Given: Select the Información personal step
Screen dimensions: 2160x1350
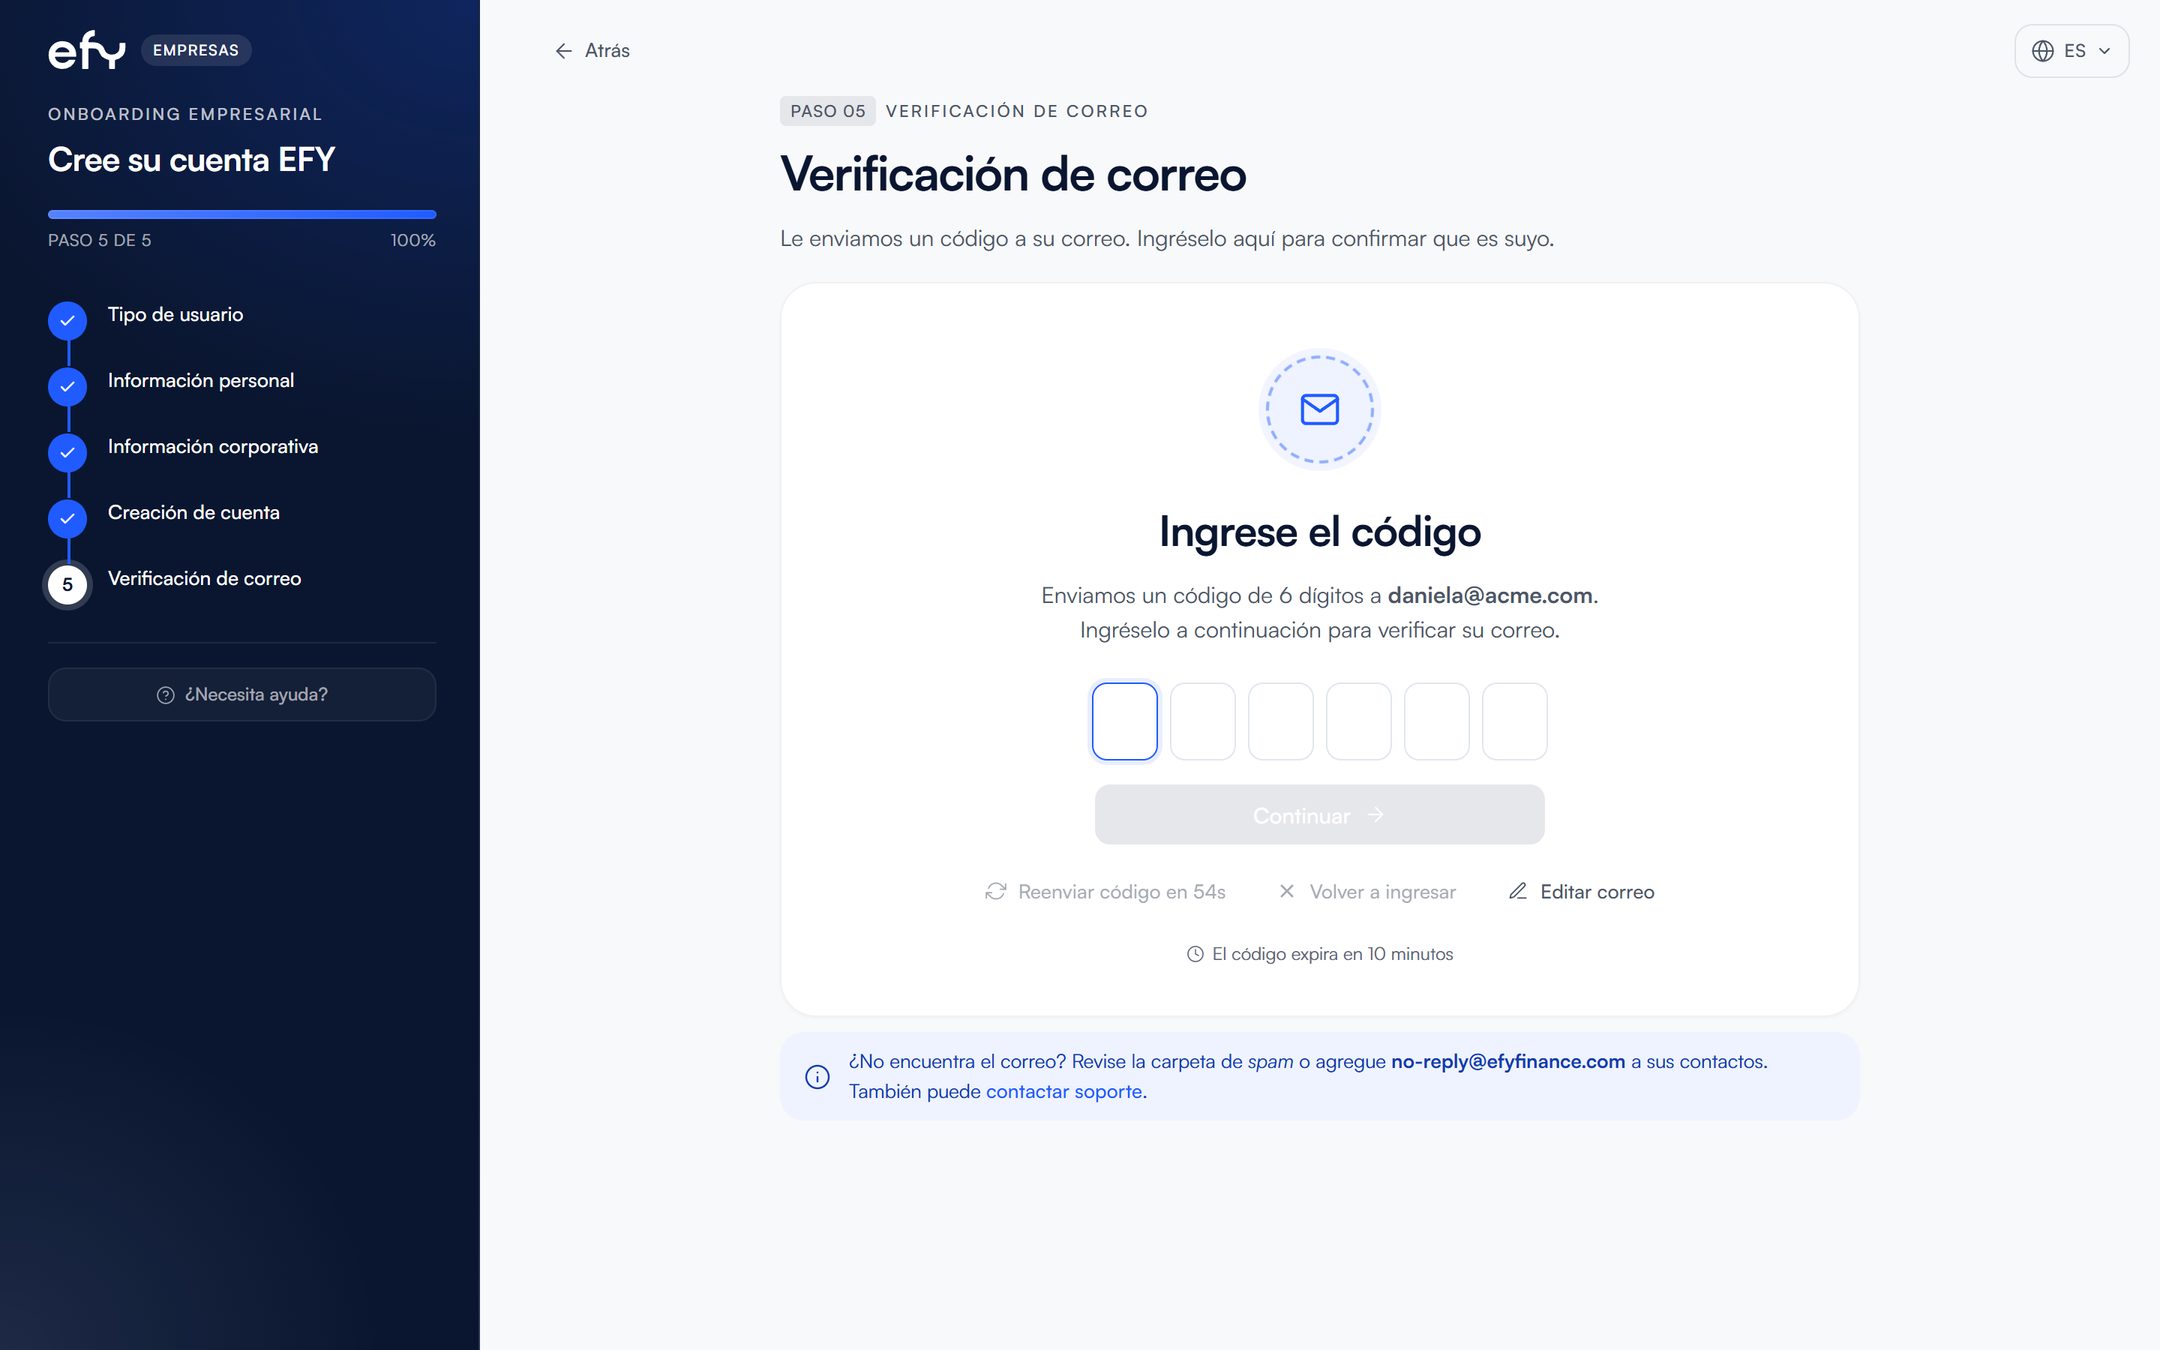Looking at the screenshot, I should coord(201,381).
